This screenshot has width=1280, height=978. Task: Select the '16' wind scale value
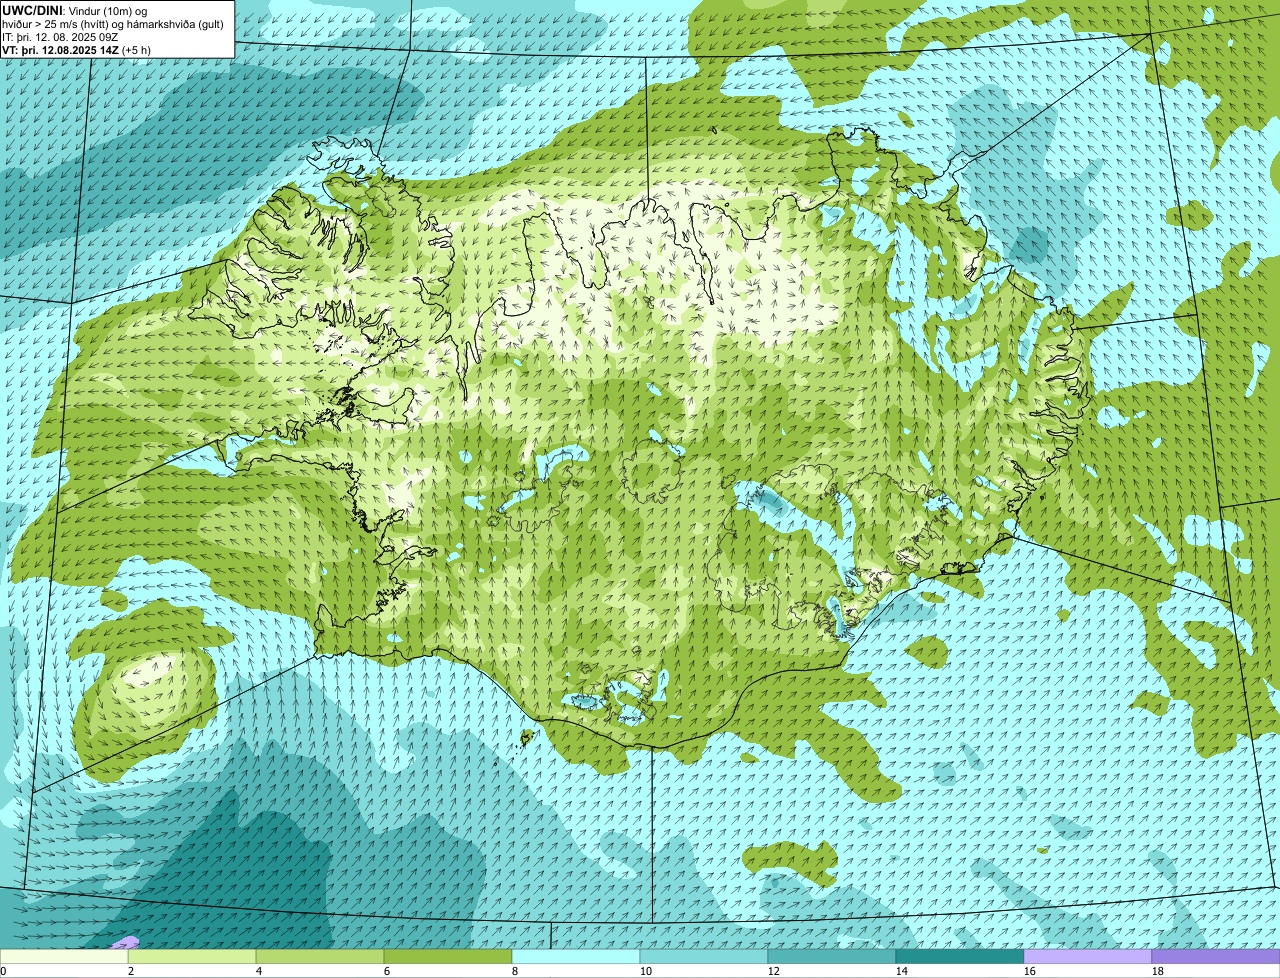(x=1030, y=971)
